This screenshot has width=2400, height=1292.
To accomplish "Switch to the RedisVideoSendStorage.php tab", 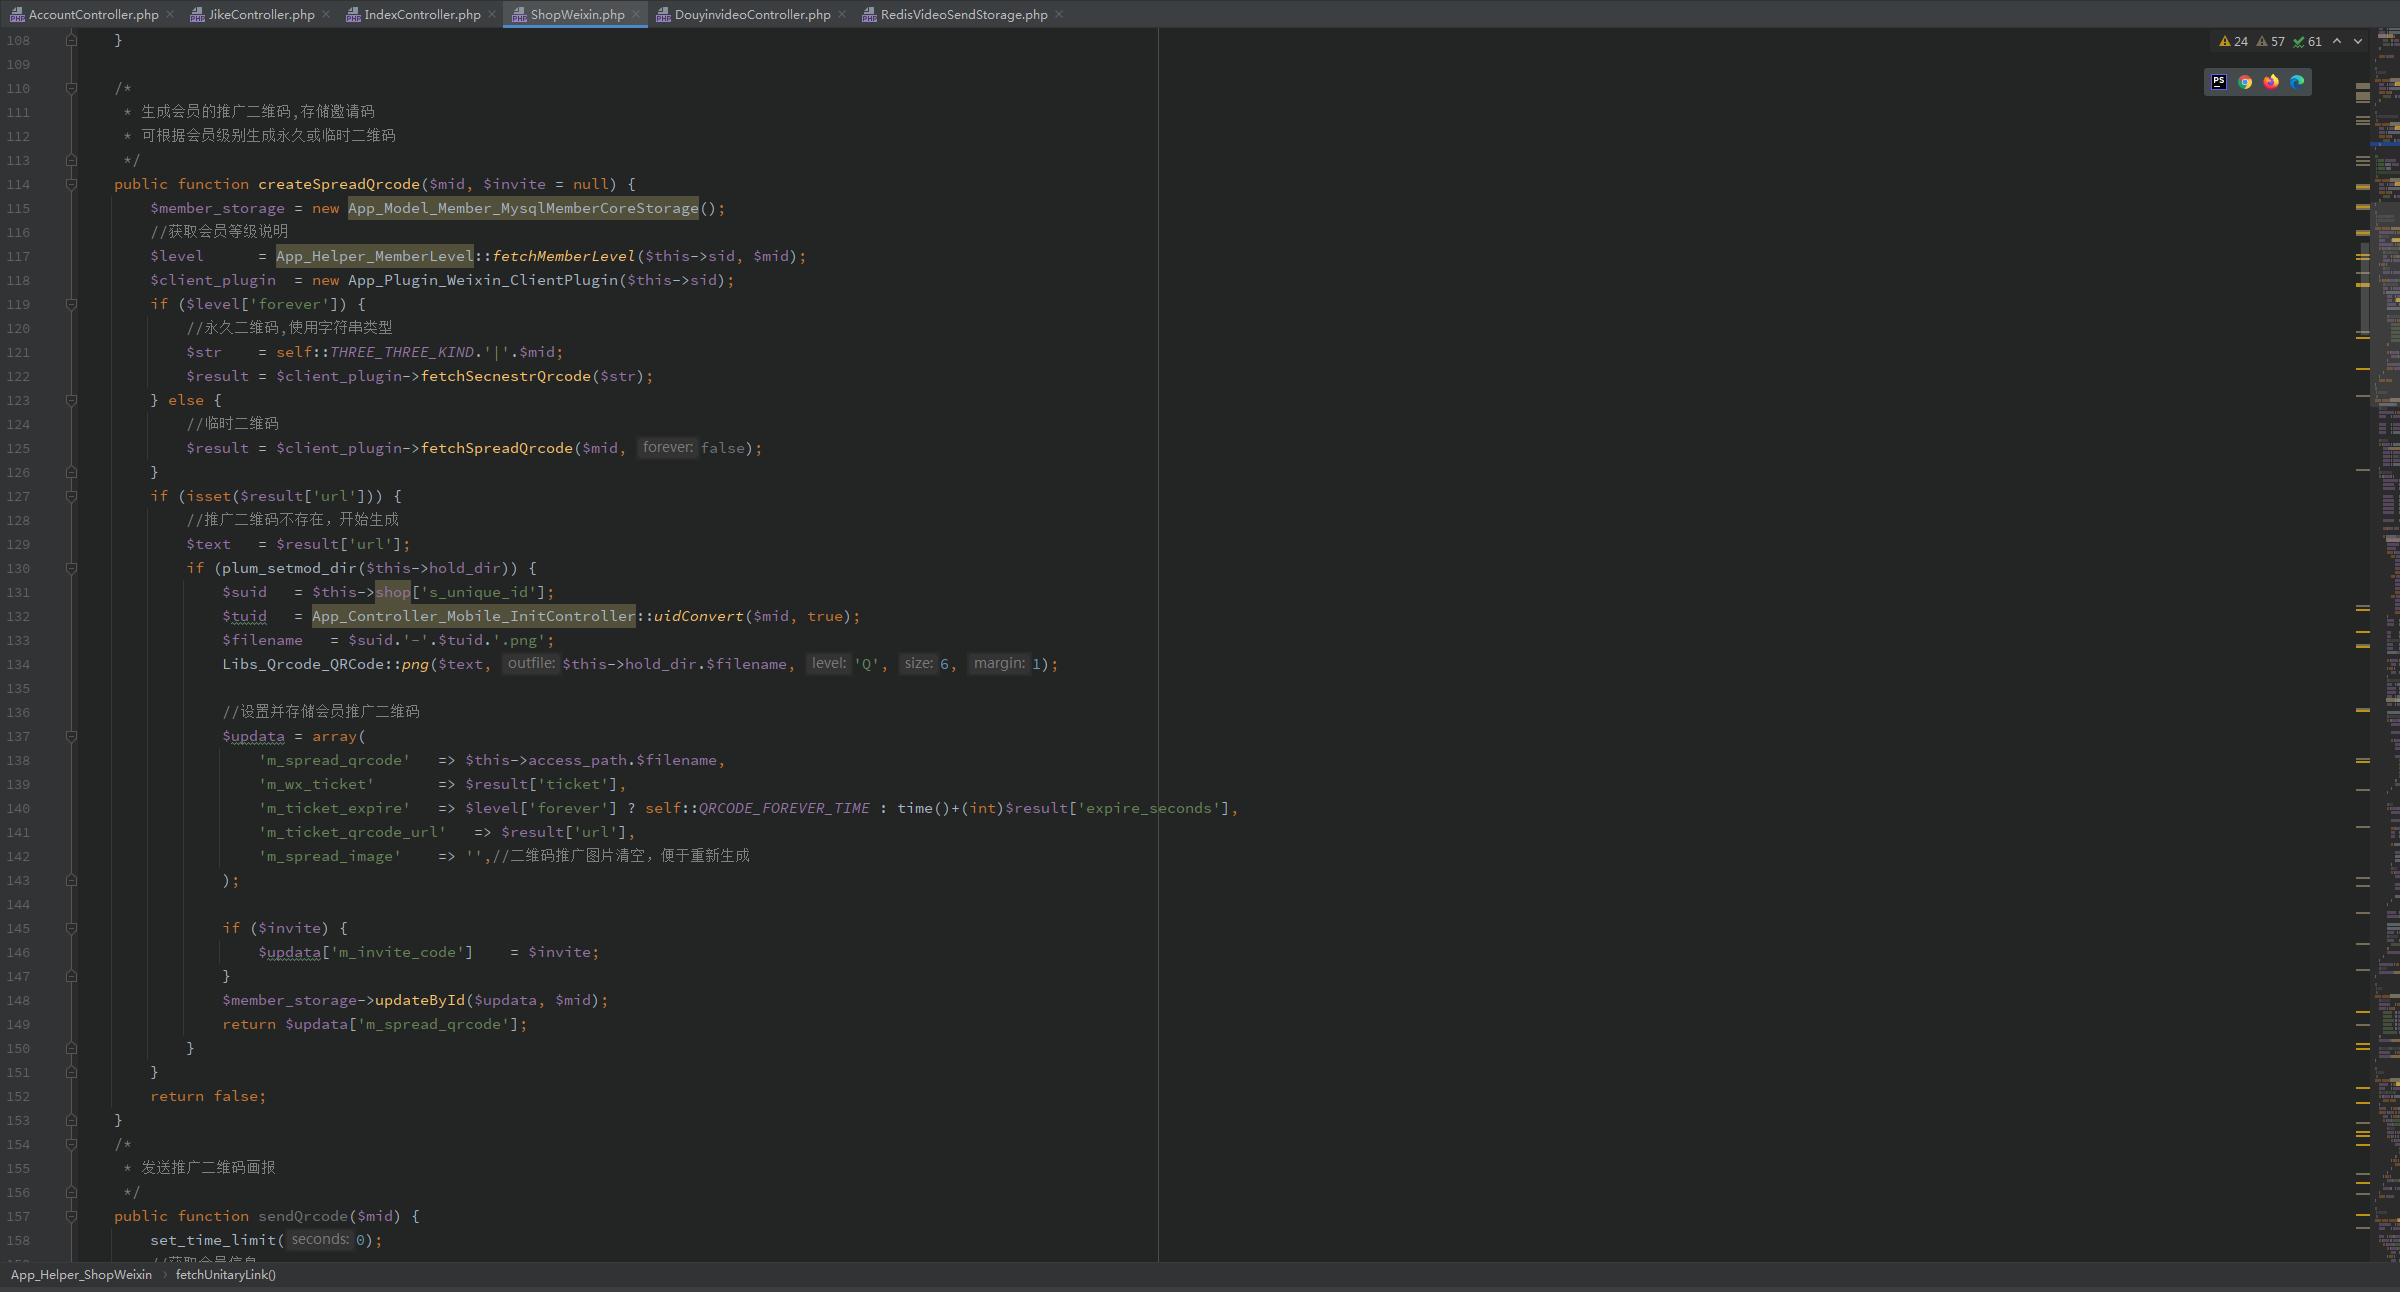I will tap(963, 14).
